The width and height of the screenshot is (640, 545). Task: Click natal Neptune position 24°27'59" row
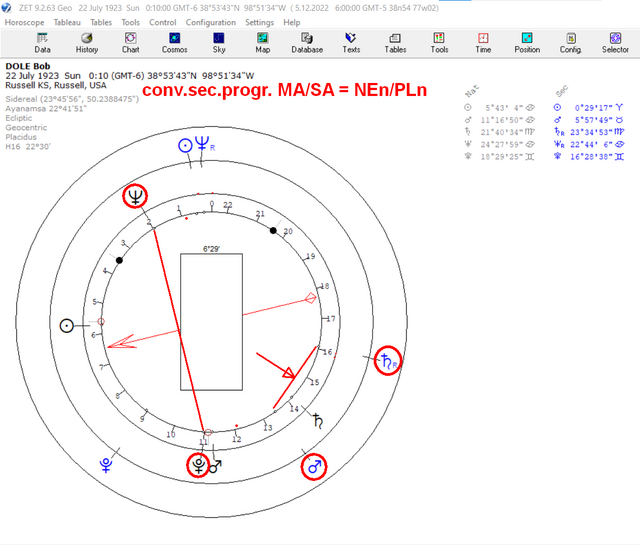[500, 145]
